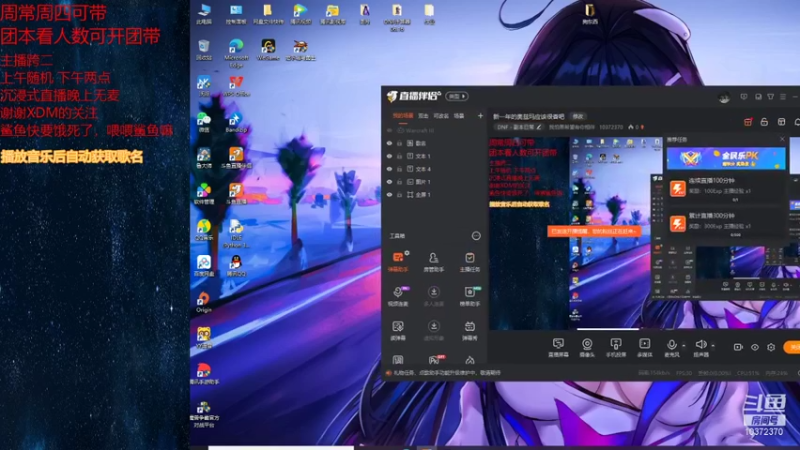Open the title bar filter funnel menu

click(x=770, y=96)
